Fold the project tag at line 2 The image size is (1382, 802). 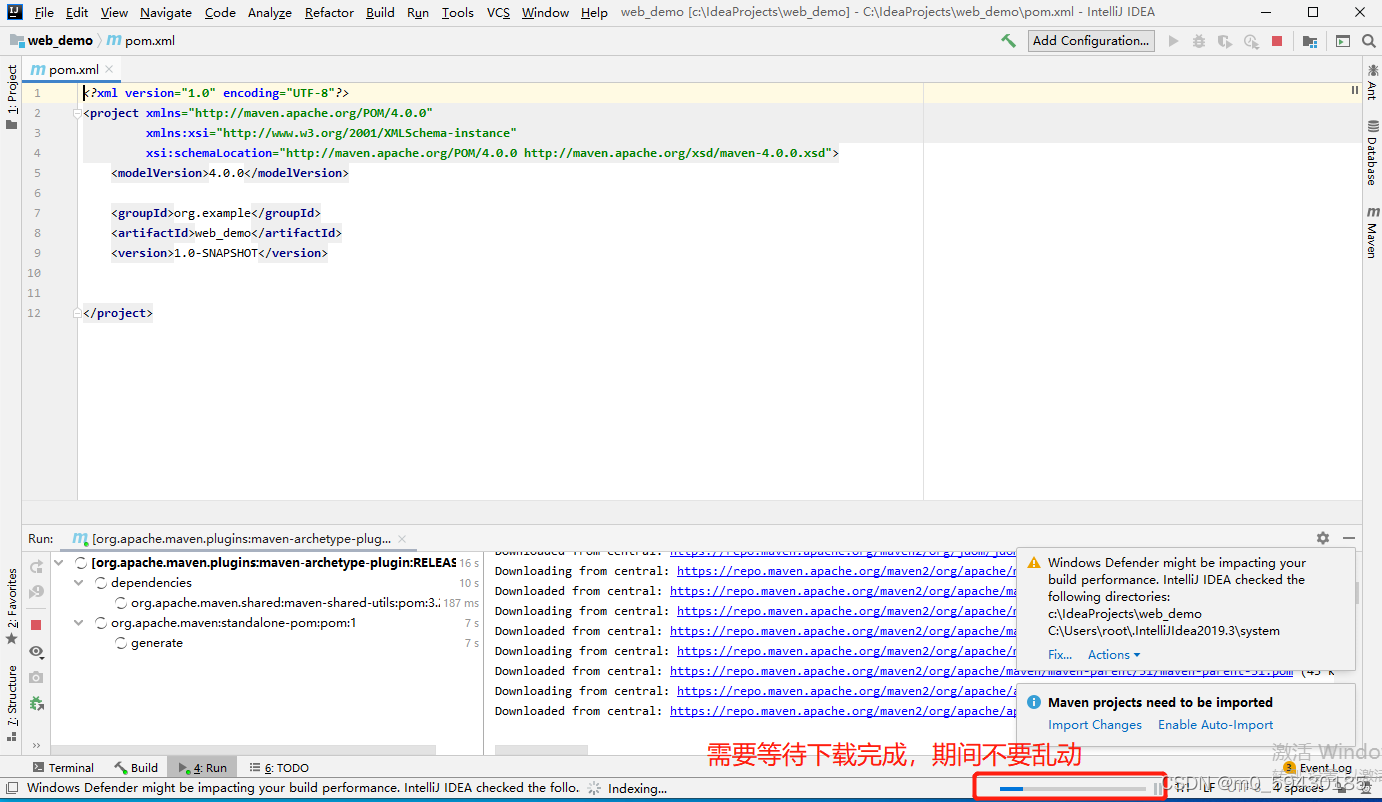coord(78,113)
